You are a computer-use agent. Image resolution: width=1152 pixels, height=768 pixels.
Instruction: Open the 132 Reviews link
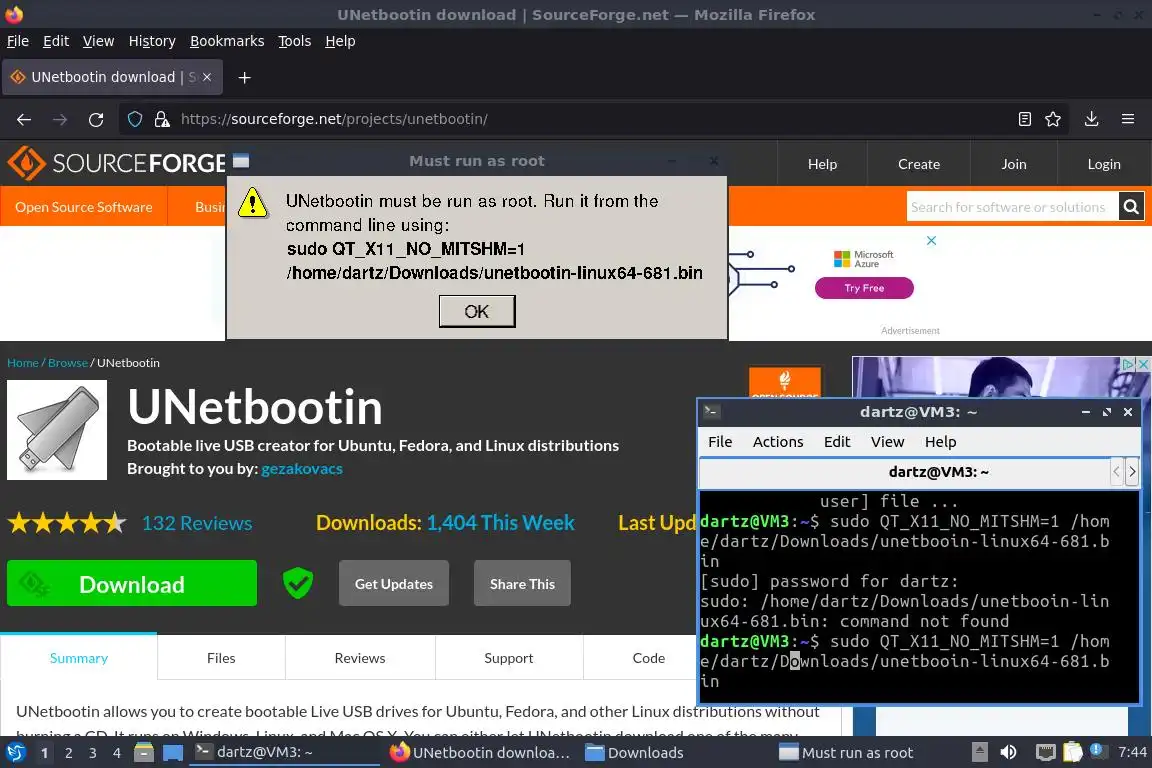pos(197,523)
